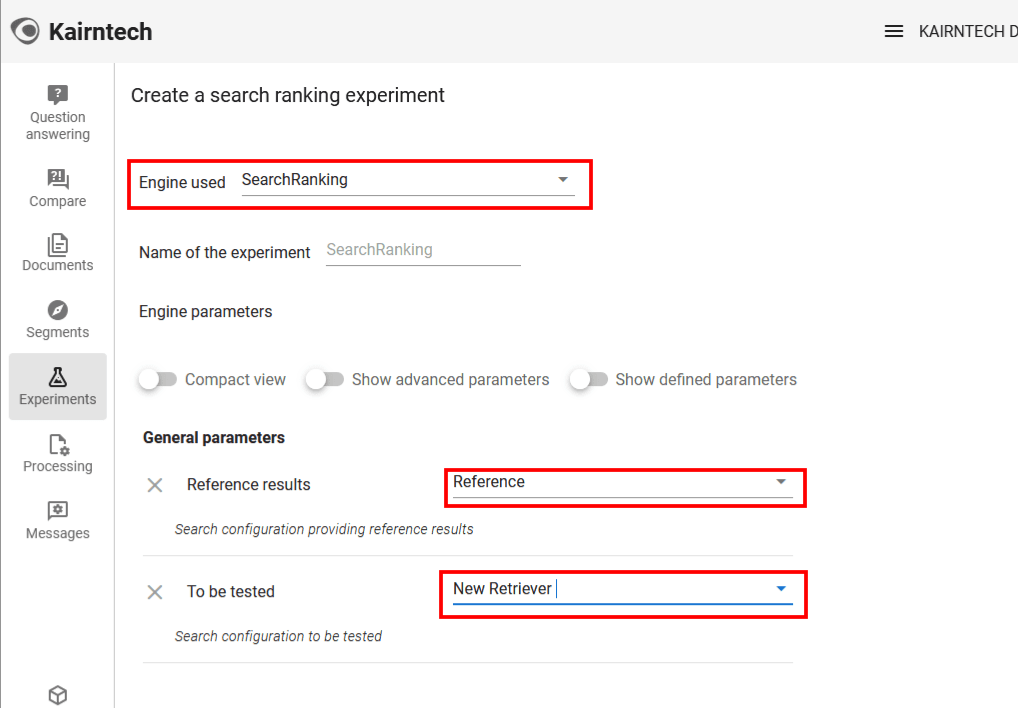Open the To be tested dropdown

[781, 589]
